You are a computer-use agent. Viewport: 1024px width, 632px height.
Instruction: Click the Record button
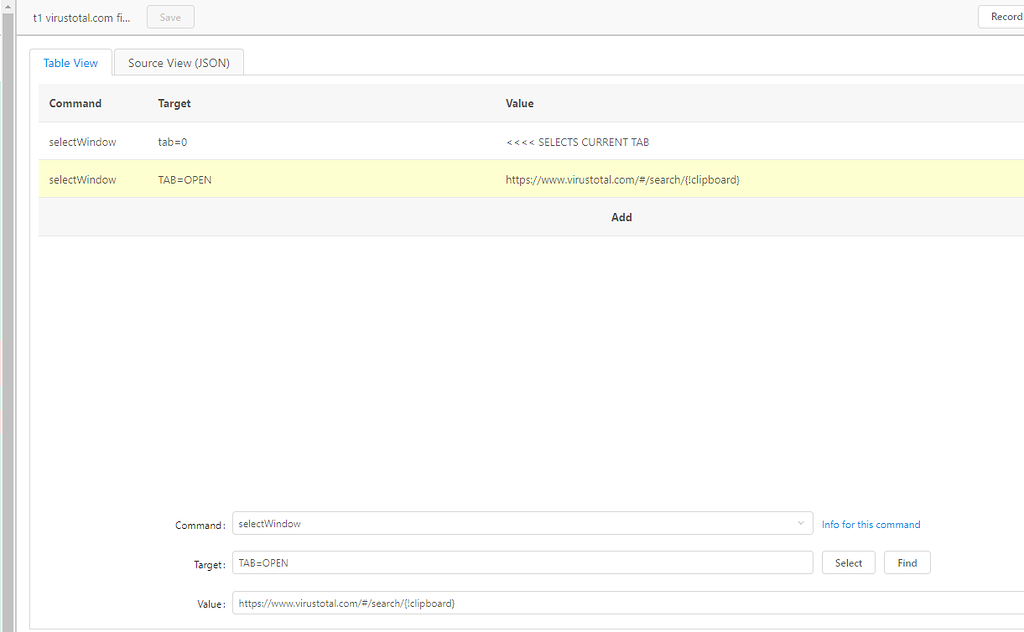(x=1003, y=17)
